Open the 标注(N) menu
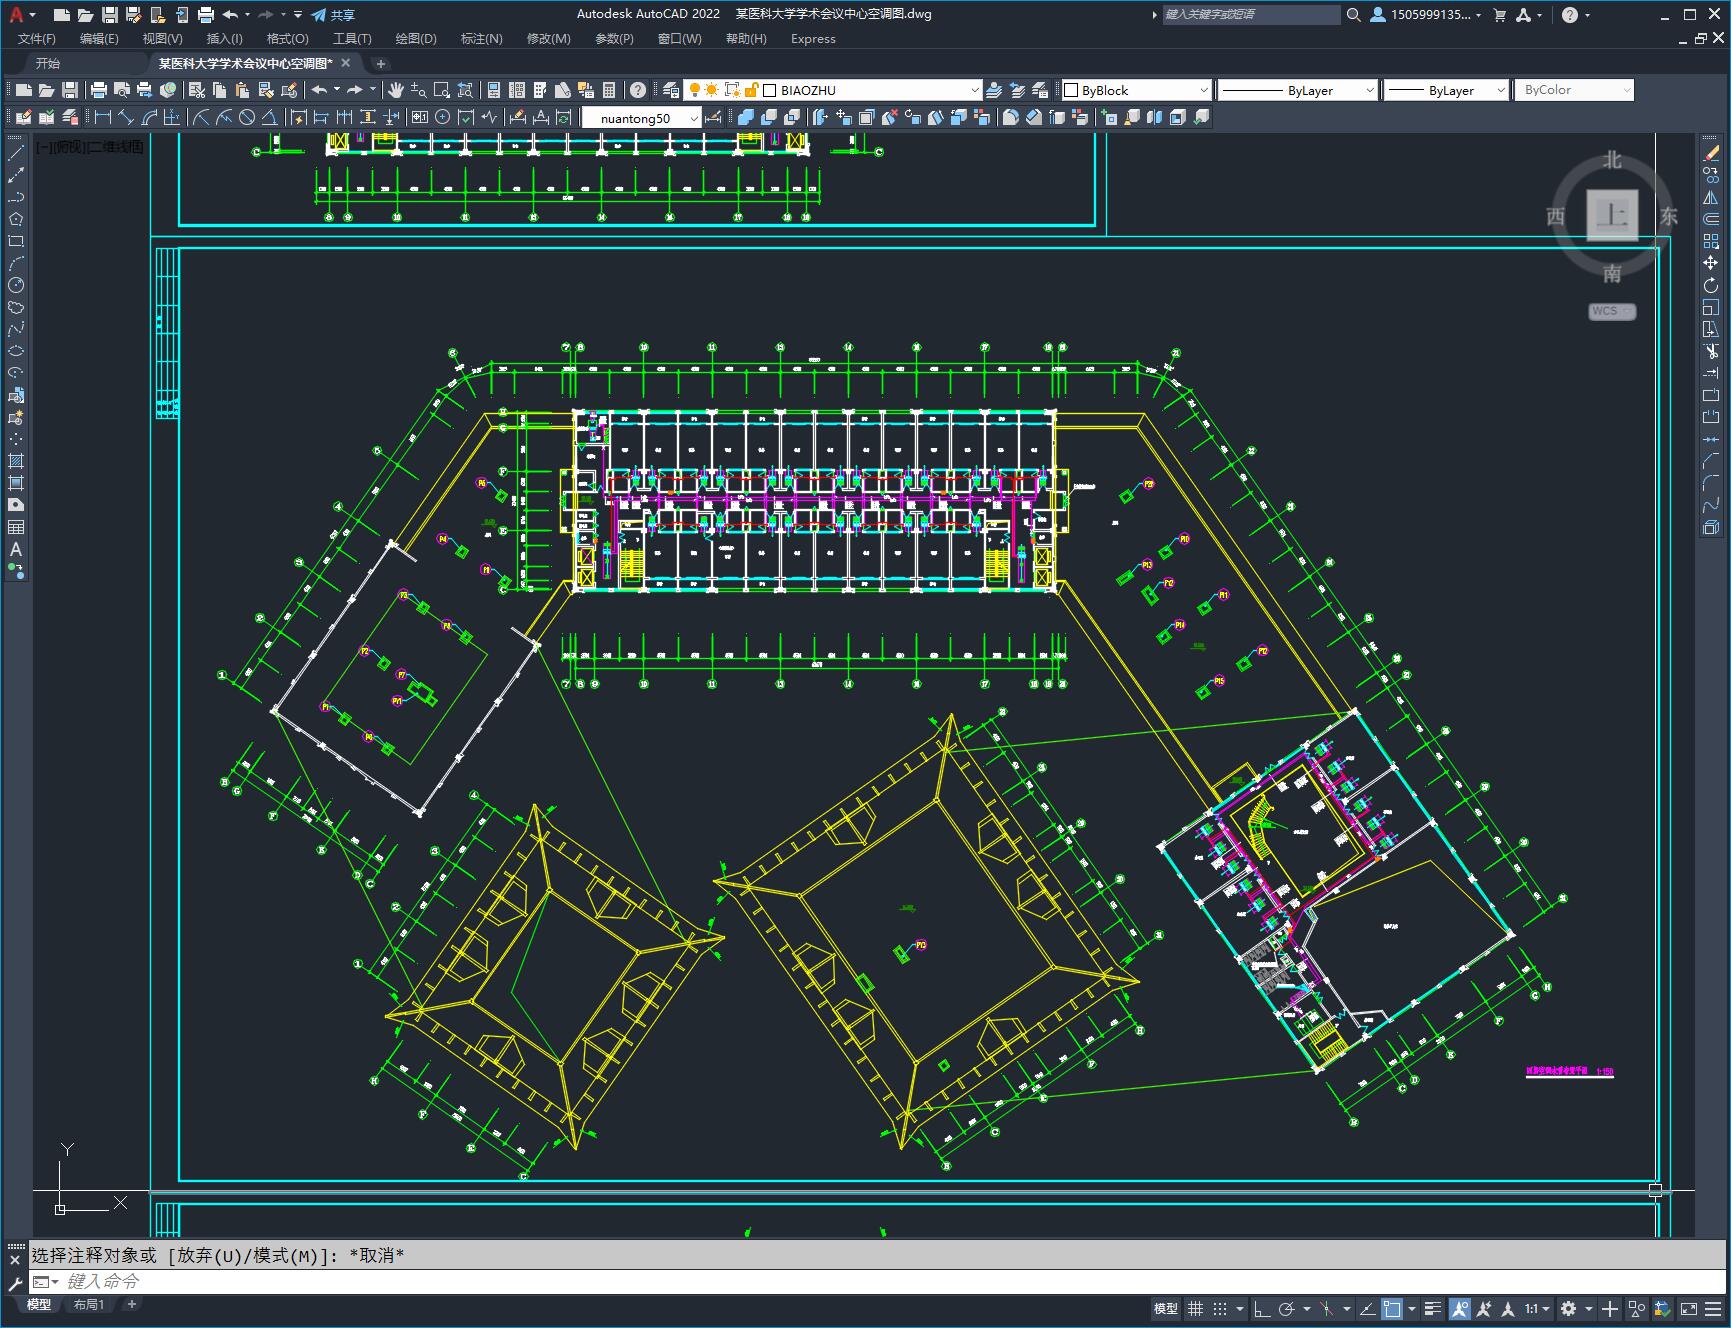This screenshot has height=1328, width=1731. pos(481,38)
